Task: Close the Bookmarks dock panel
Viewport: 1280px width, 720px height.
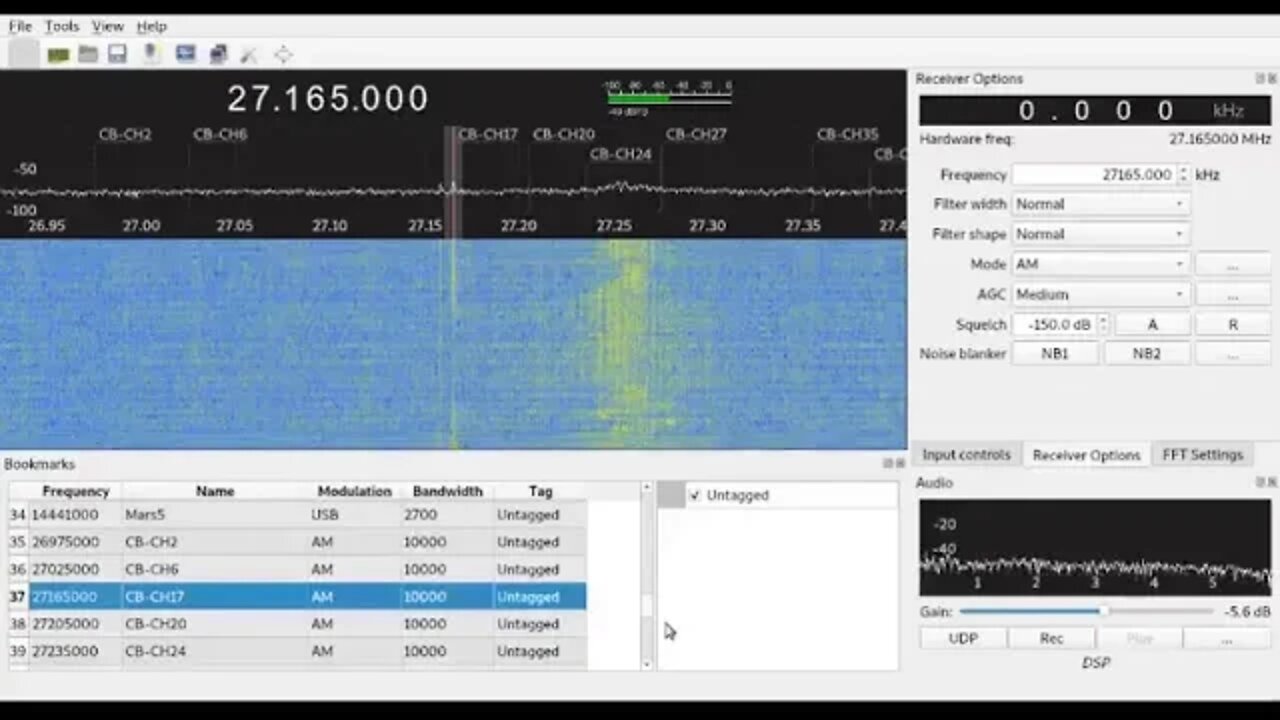Action: tap(899, 464)
